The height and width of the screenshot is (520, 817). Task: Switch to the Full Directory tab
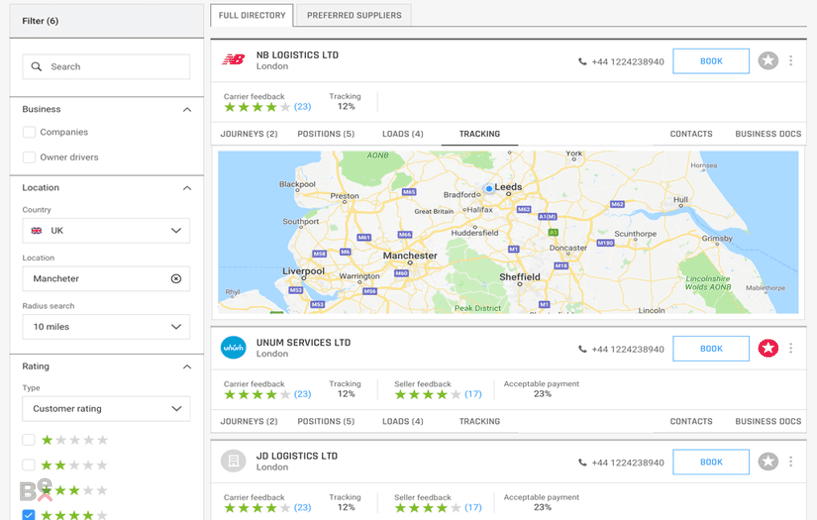[252, 16]
